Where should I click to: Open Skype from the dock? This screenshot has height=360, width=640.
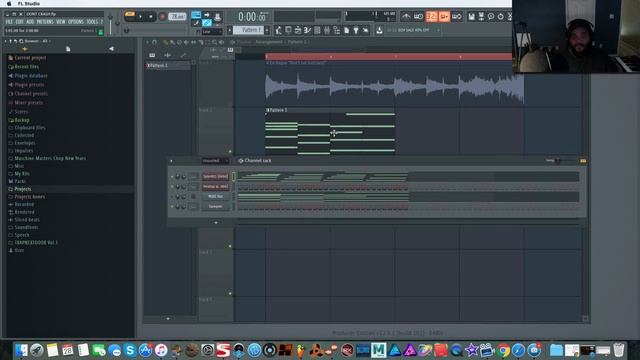tap(130, 350)
